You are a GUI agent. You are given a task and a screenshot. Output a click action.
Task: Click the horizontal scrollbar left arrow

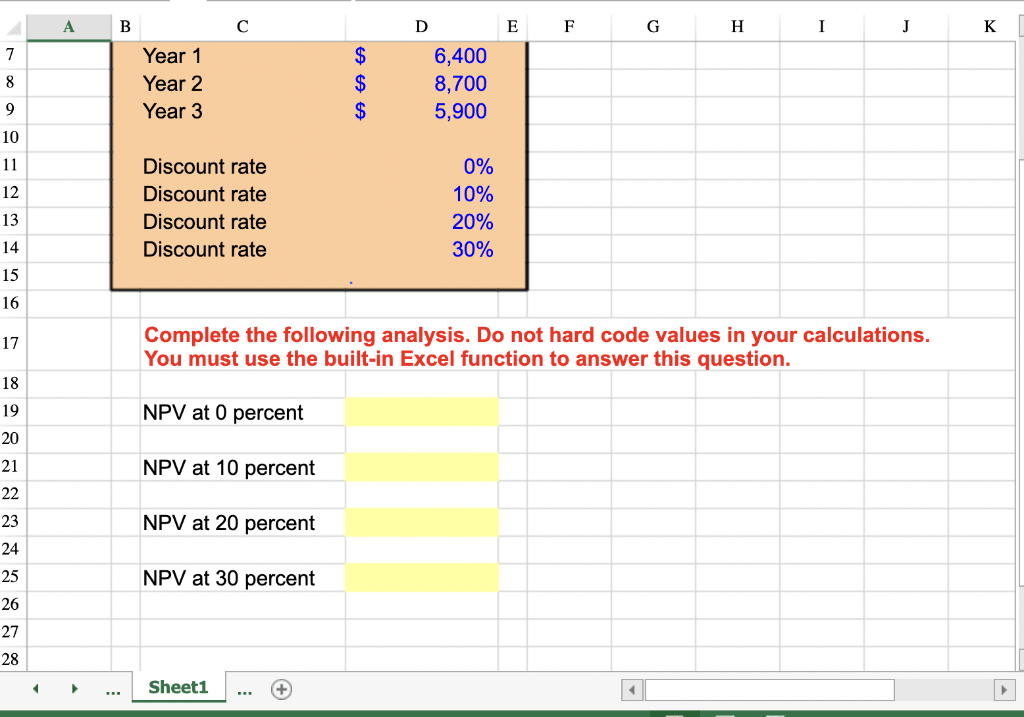click(x=631, y=690)
